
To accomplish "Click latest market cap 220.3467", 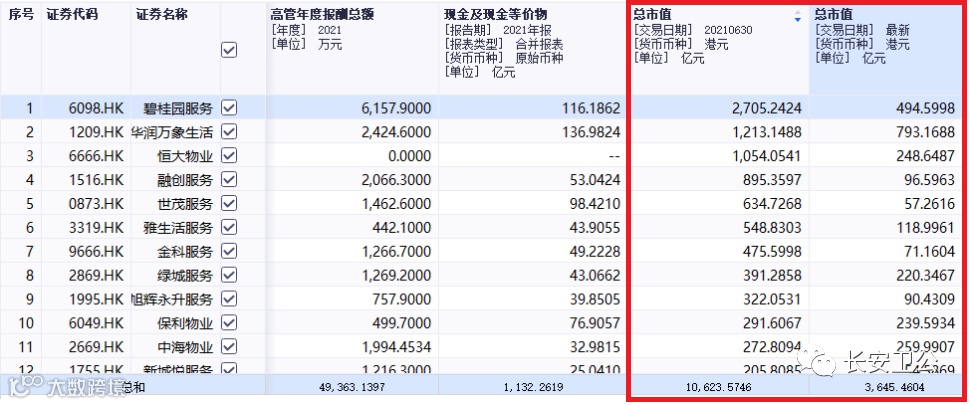I will [924, 276].
